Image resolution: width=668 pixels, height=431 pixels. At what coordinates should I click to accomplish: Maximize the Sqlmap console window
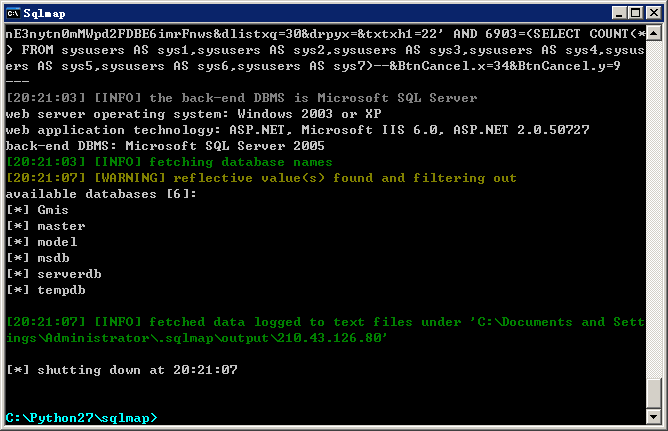click(x=635, y=13)
